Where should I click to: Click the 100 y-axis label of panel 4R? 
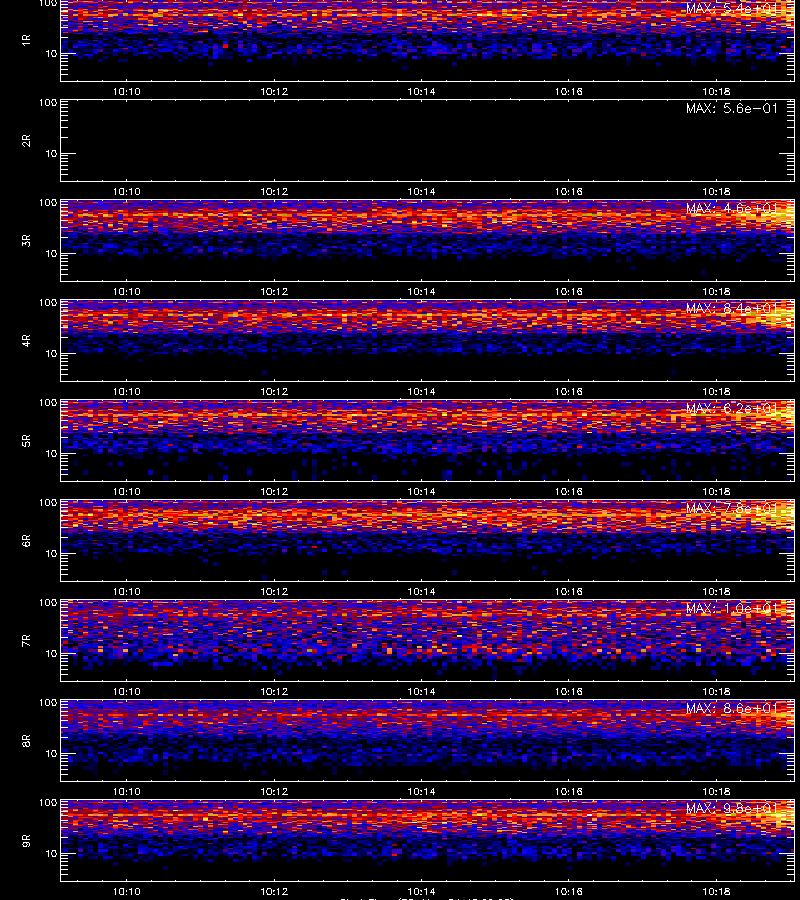(48, 302)
